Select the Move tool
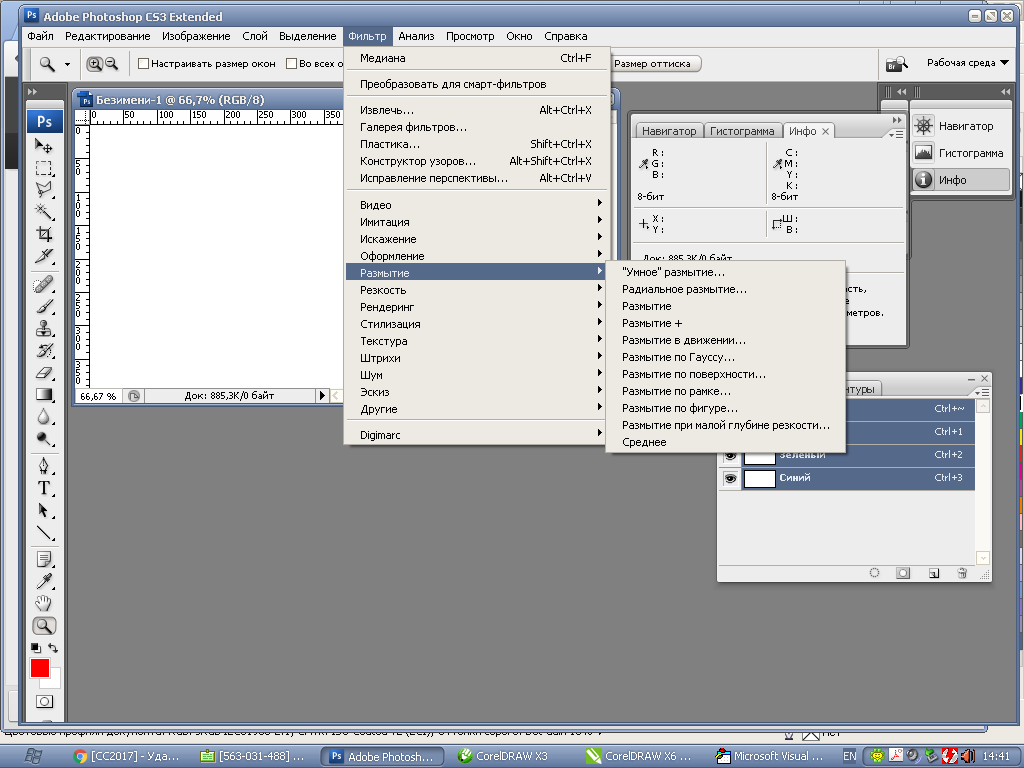The width and height of the screenshot is (1024, 768). (x=44, y=146)
